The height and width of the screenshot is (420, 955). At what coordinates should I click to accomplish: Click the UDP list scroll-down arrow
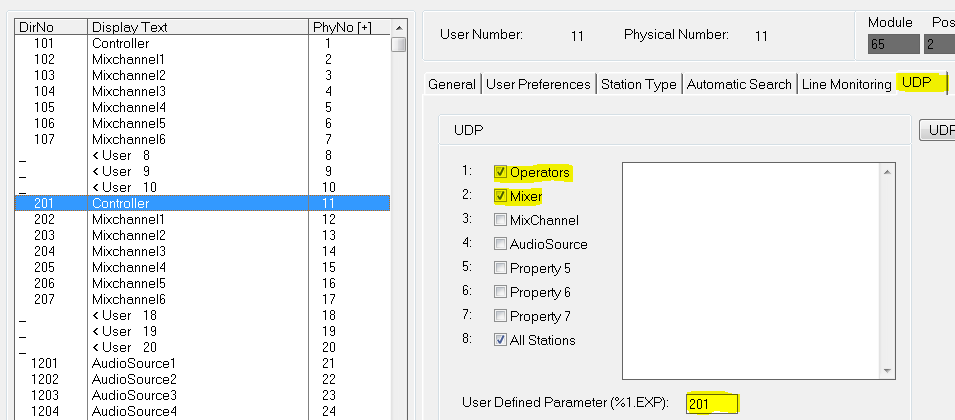click(x=886, y=370)
